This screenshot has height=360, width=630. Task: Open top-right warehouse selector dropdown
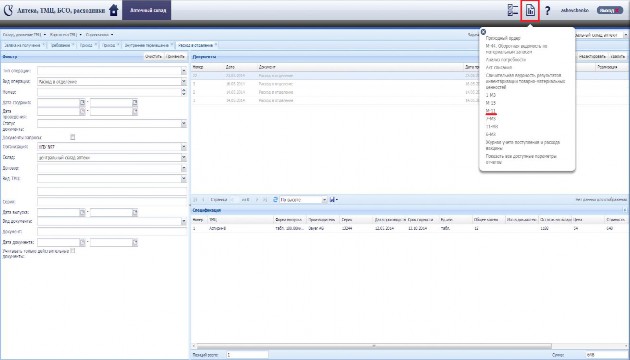(626, 35)
